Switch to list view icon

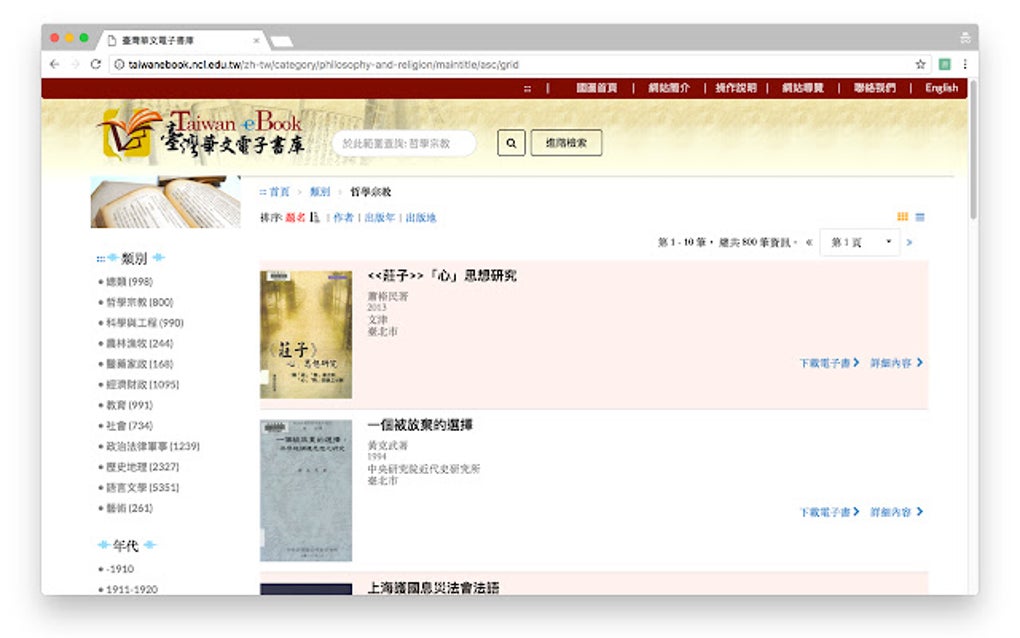click(920, 217)
